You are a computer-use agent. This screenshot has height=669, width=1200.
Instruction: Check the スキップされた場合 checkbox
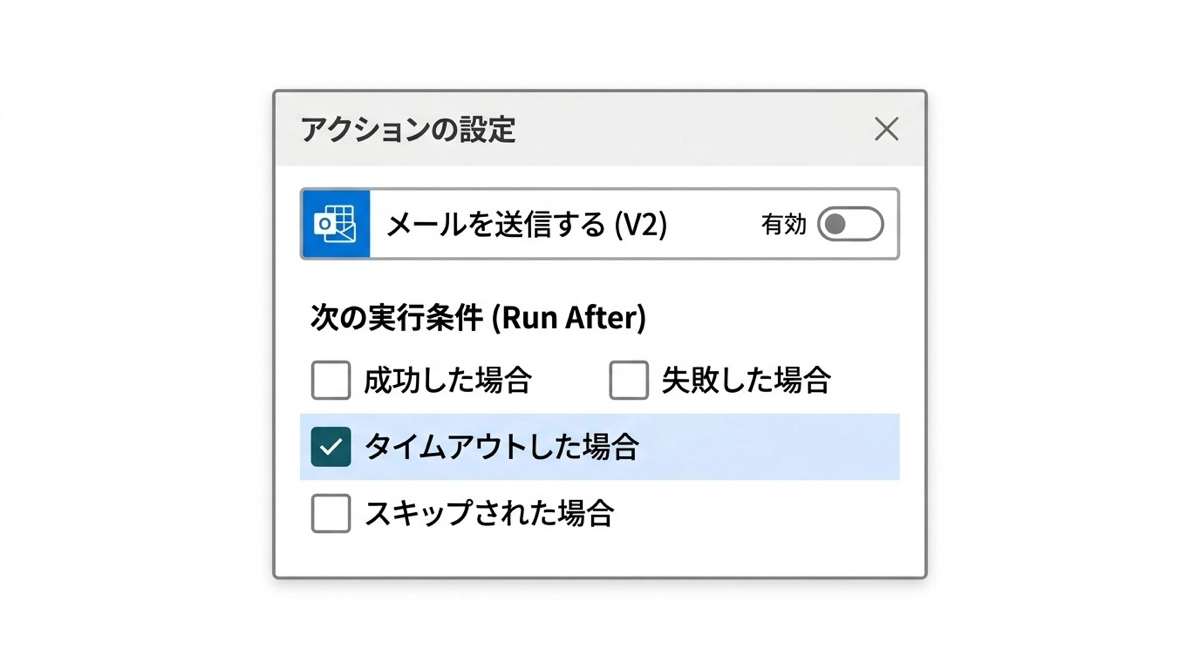[331, 513]
